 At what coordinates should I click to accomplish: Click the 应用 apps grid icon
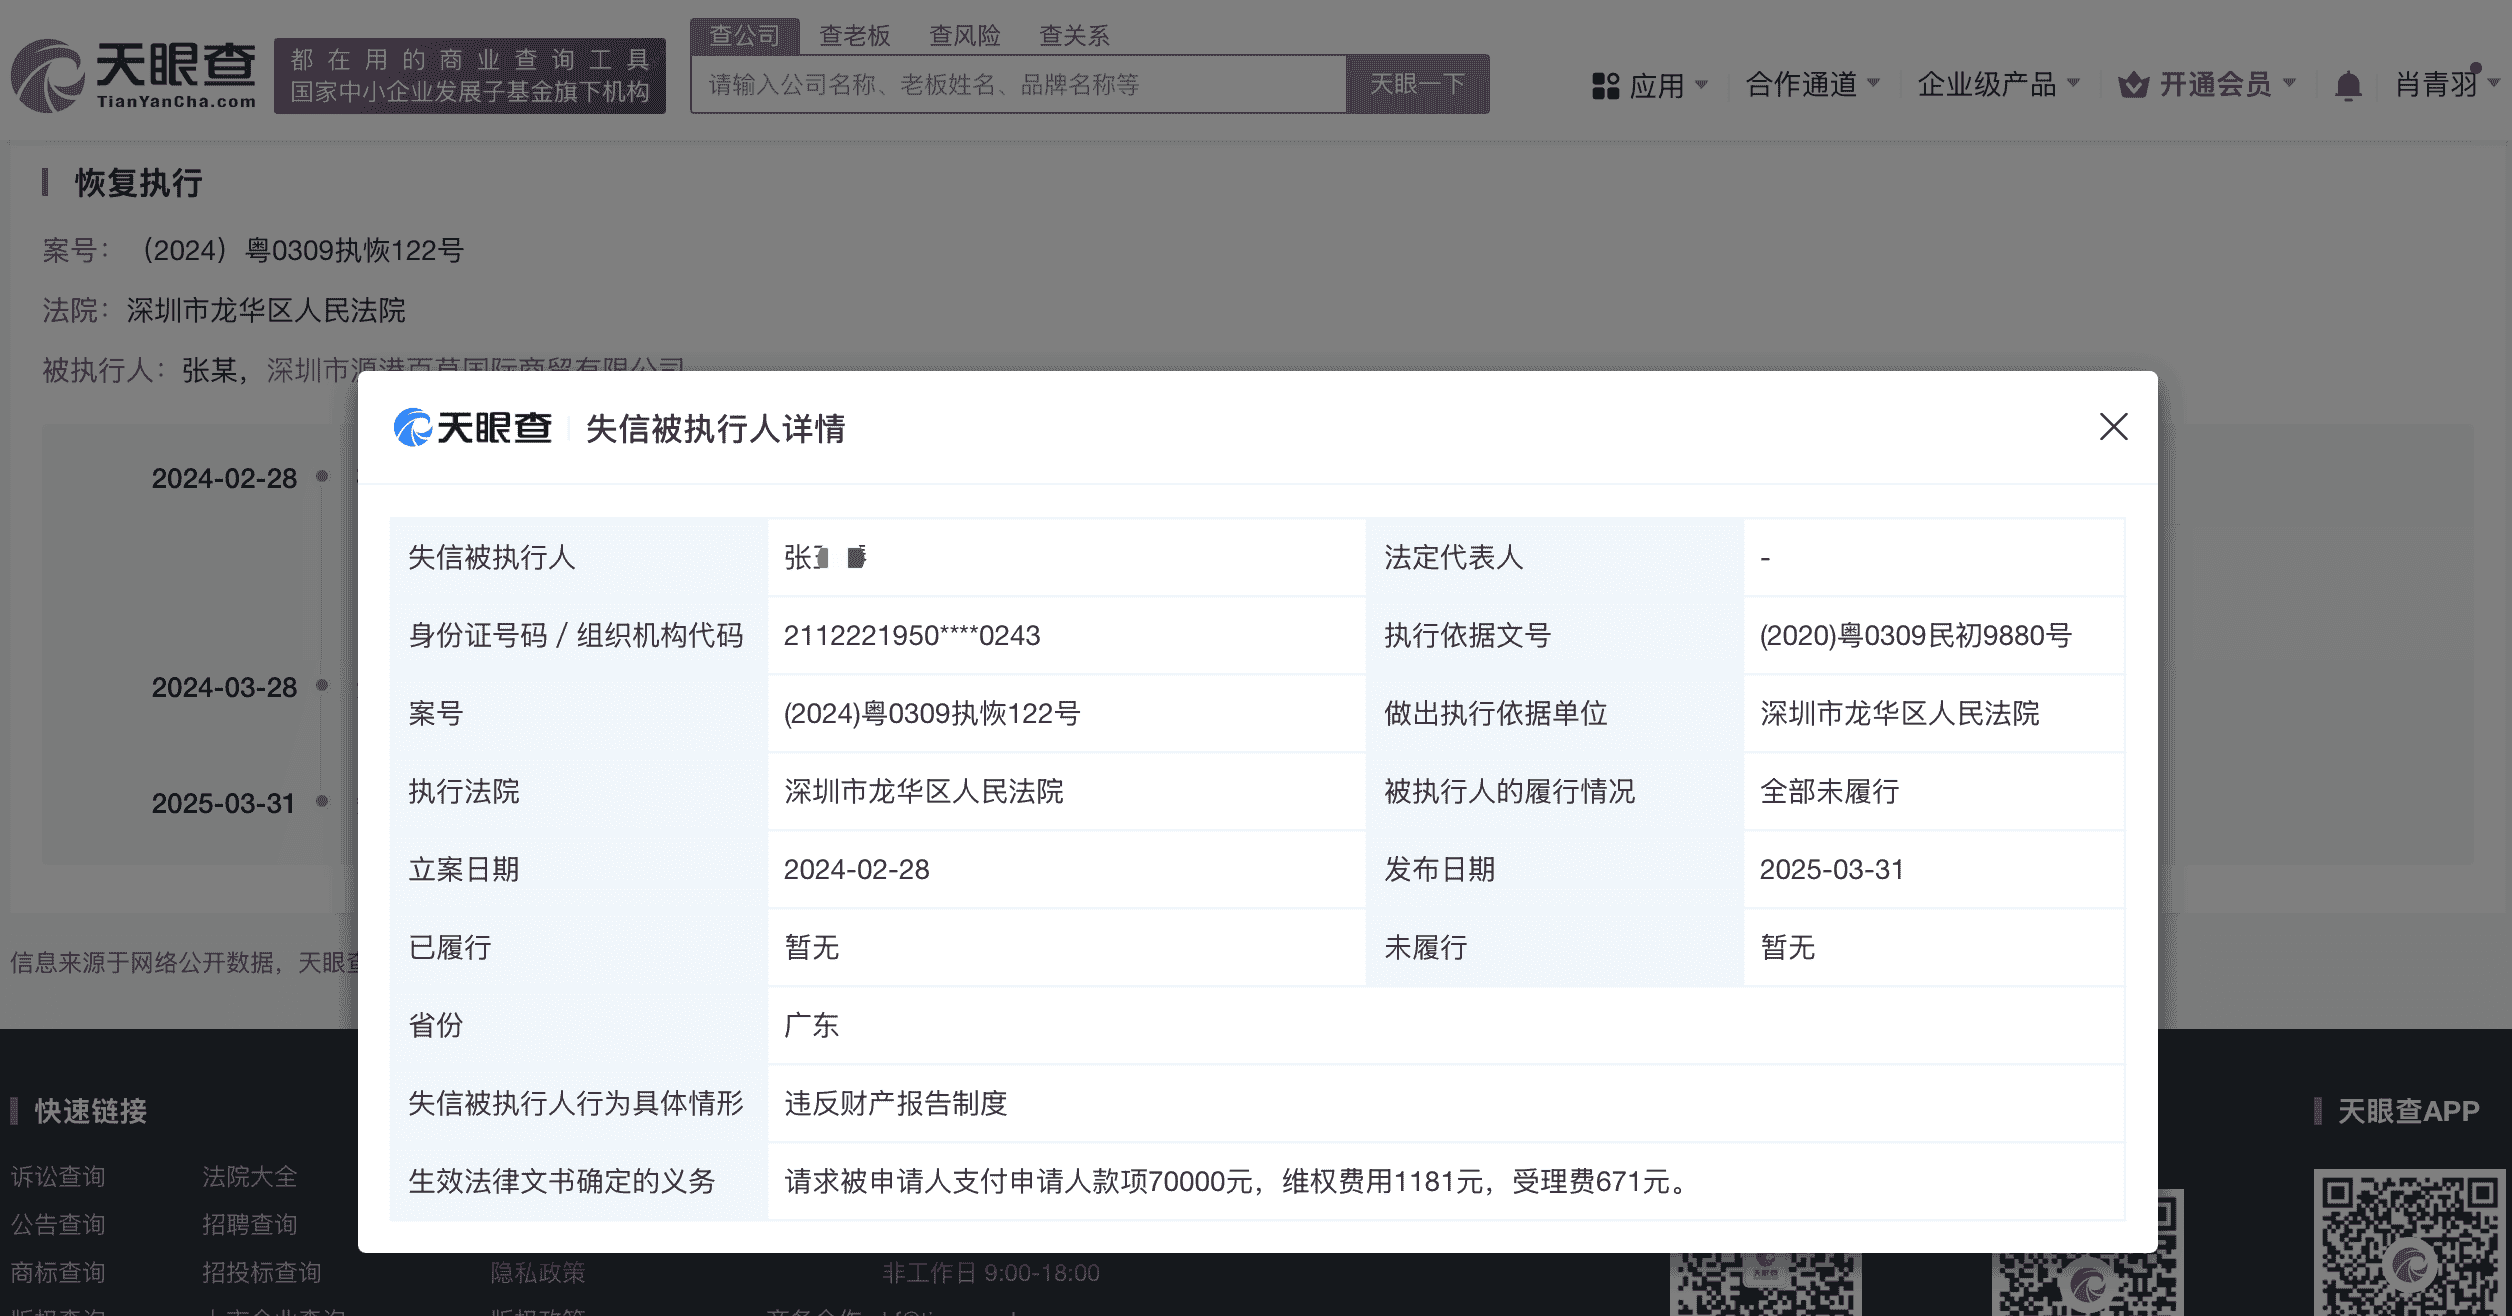coord(1606,86)
